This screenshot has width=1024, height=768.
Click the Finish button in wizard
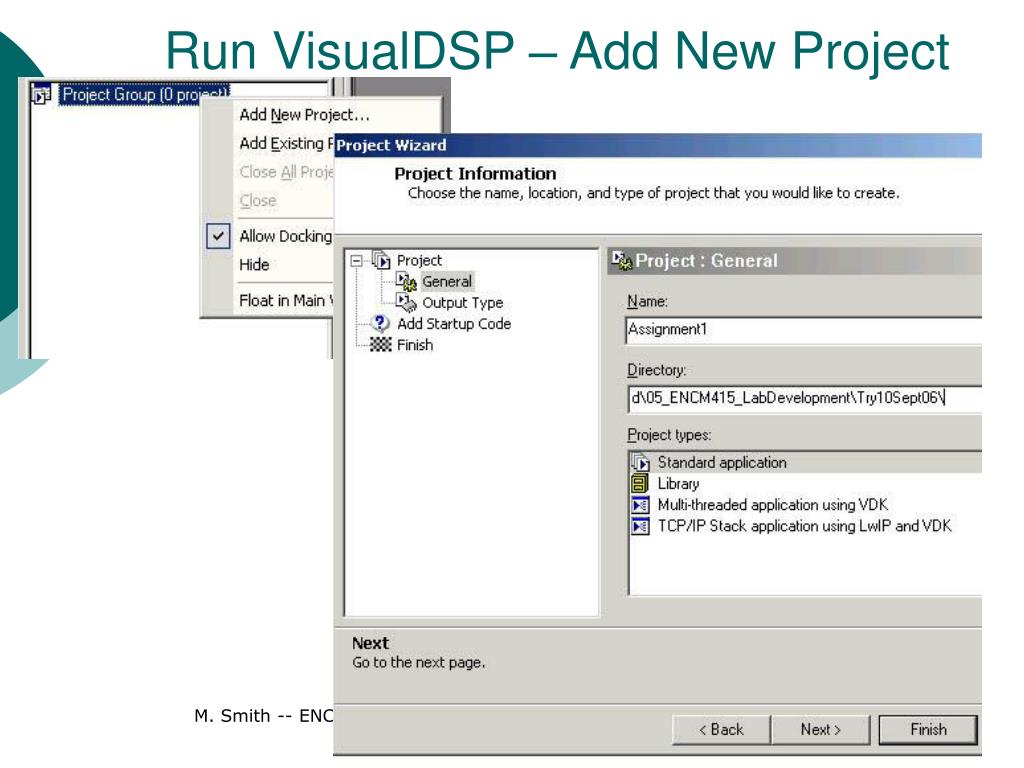coord(928,729)
